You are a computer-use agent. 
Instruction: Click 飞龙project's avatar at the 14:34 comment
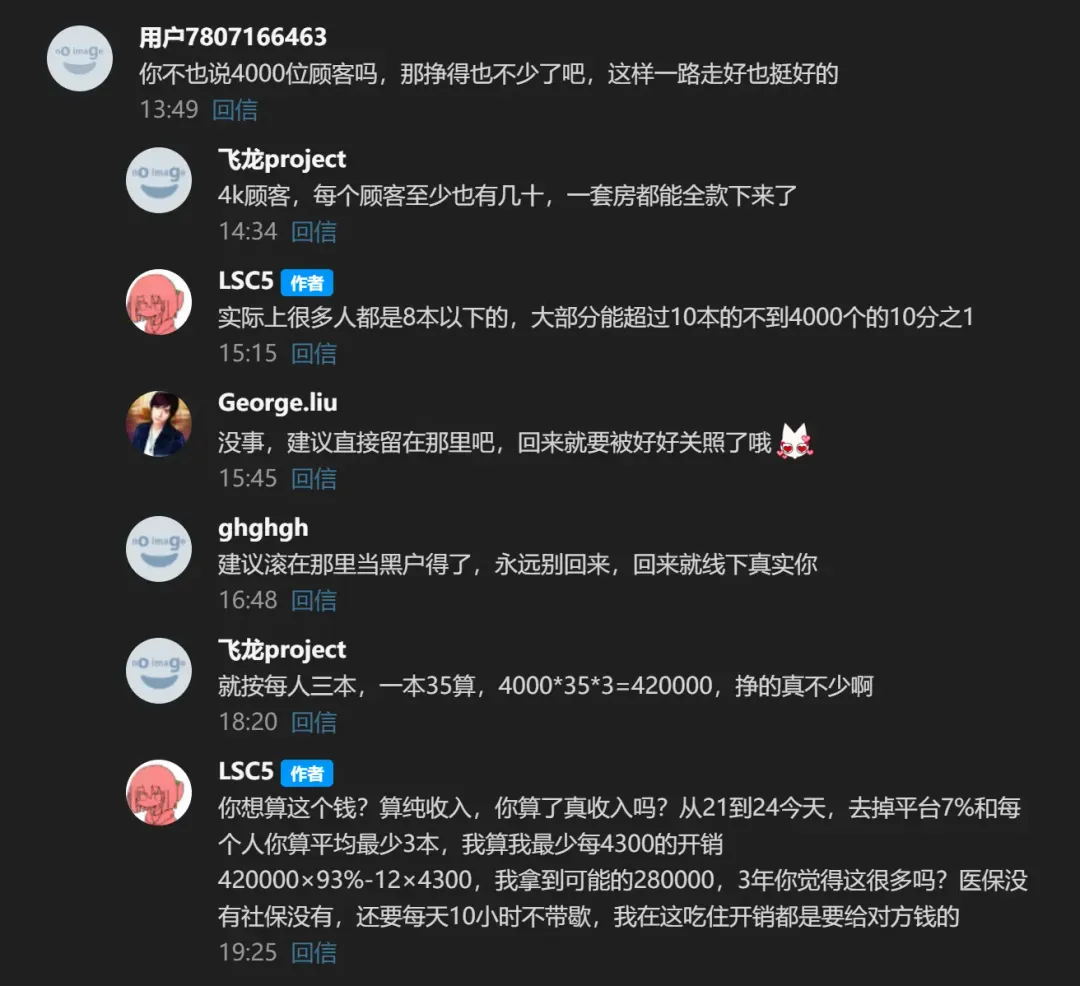tap(159, 180)
